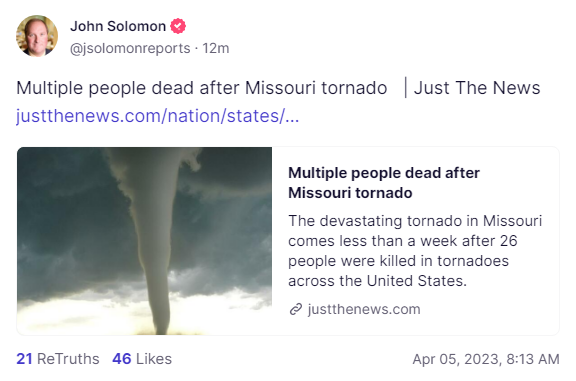Open John Solomon's profile avatar photo
The image size is (576, 381).
pos(37,36)
